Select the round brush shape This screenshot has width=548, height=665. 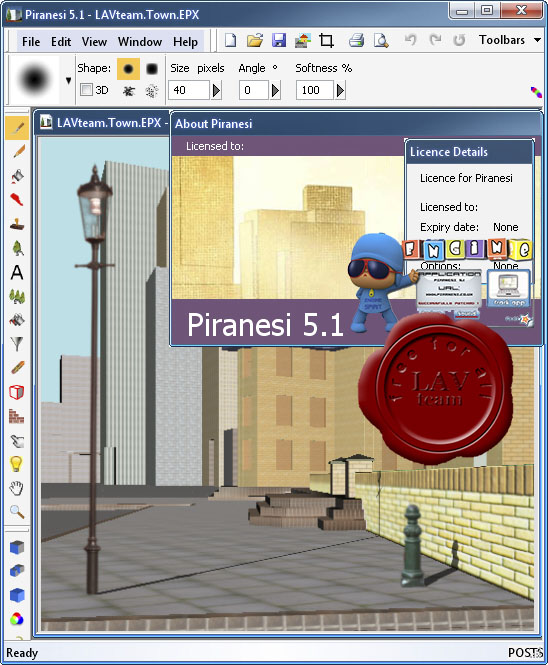(128, 69)
